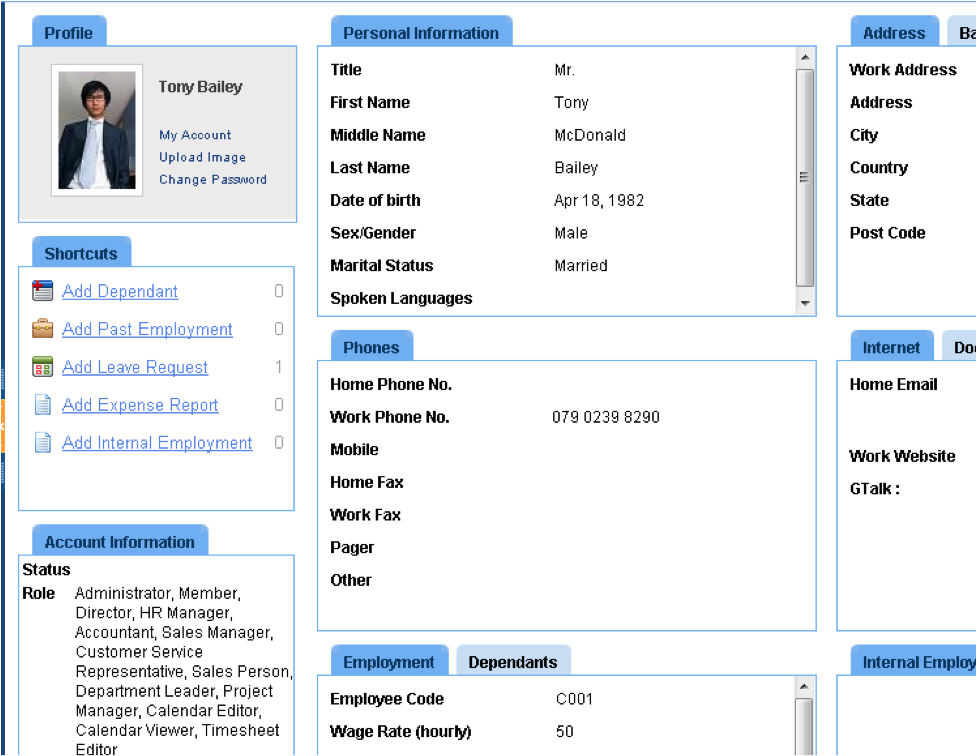Select the Employment tab
Viewport: 977px width, 756px height.
coord(388,661)
